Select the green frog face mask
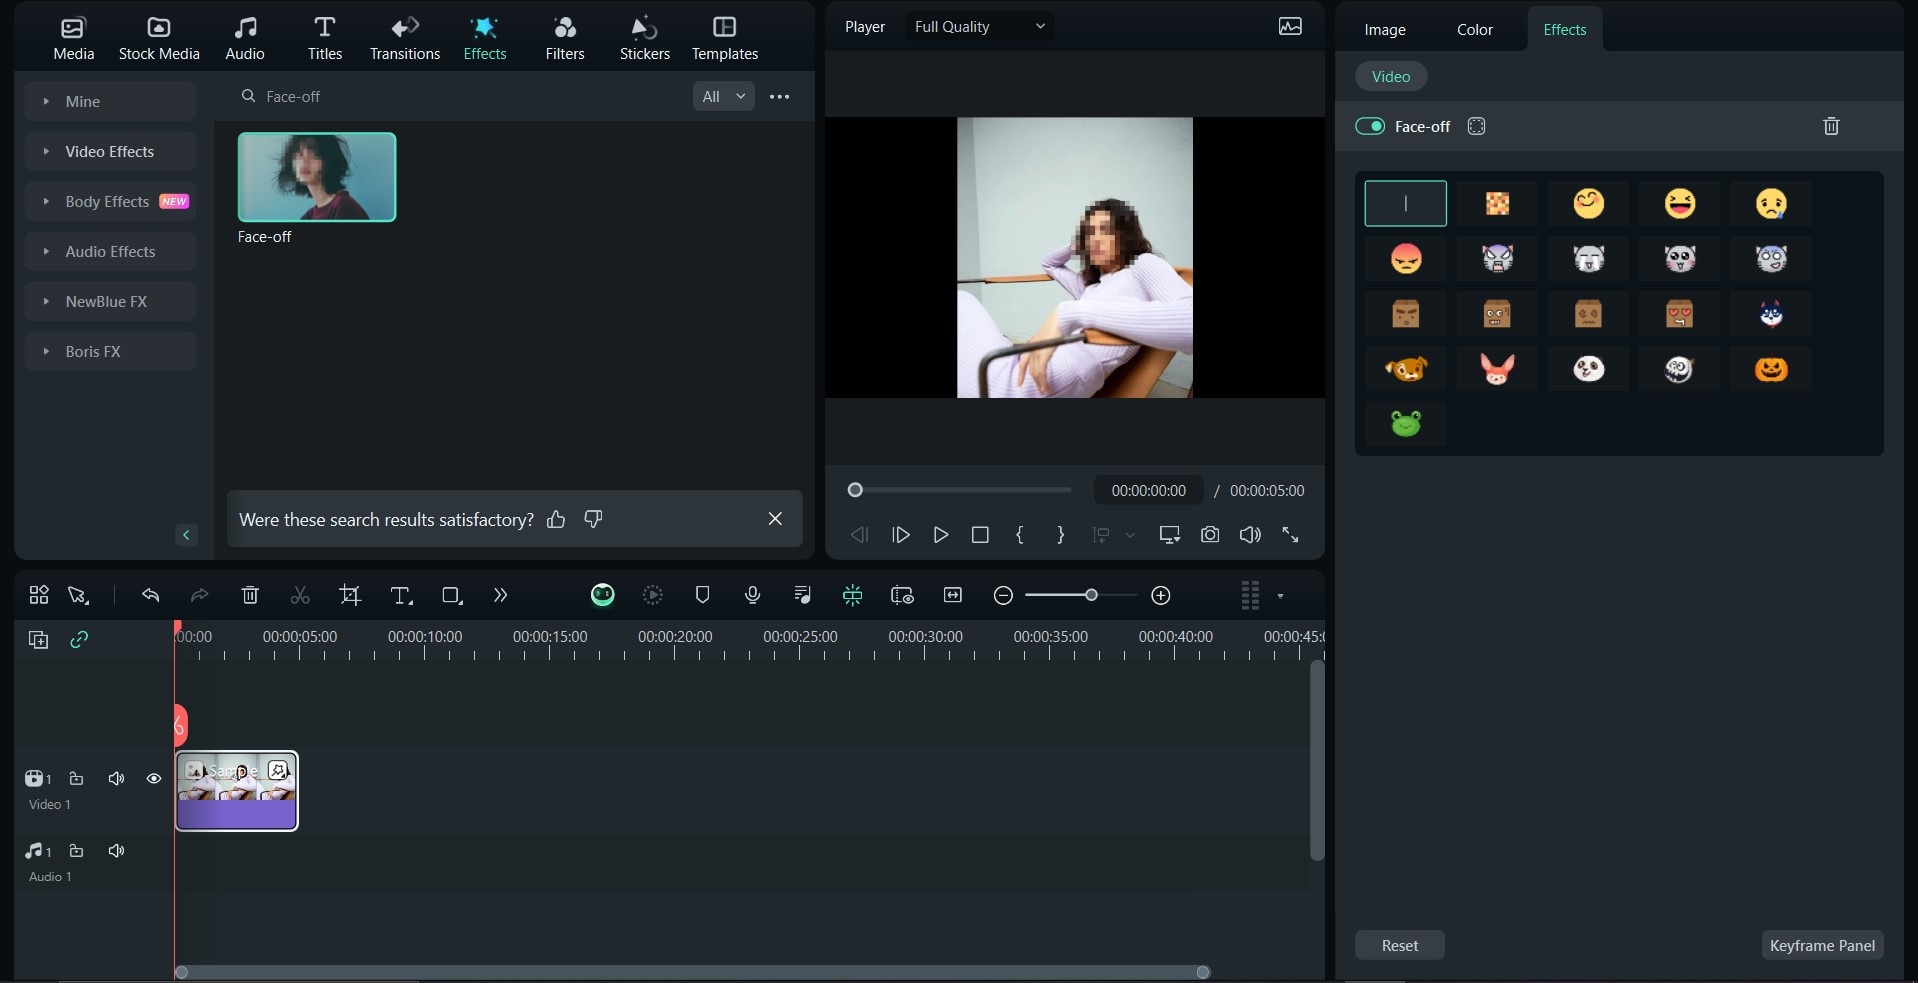 [x=1406, y=423]
